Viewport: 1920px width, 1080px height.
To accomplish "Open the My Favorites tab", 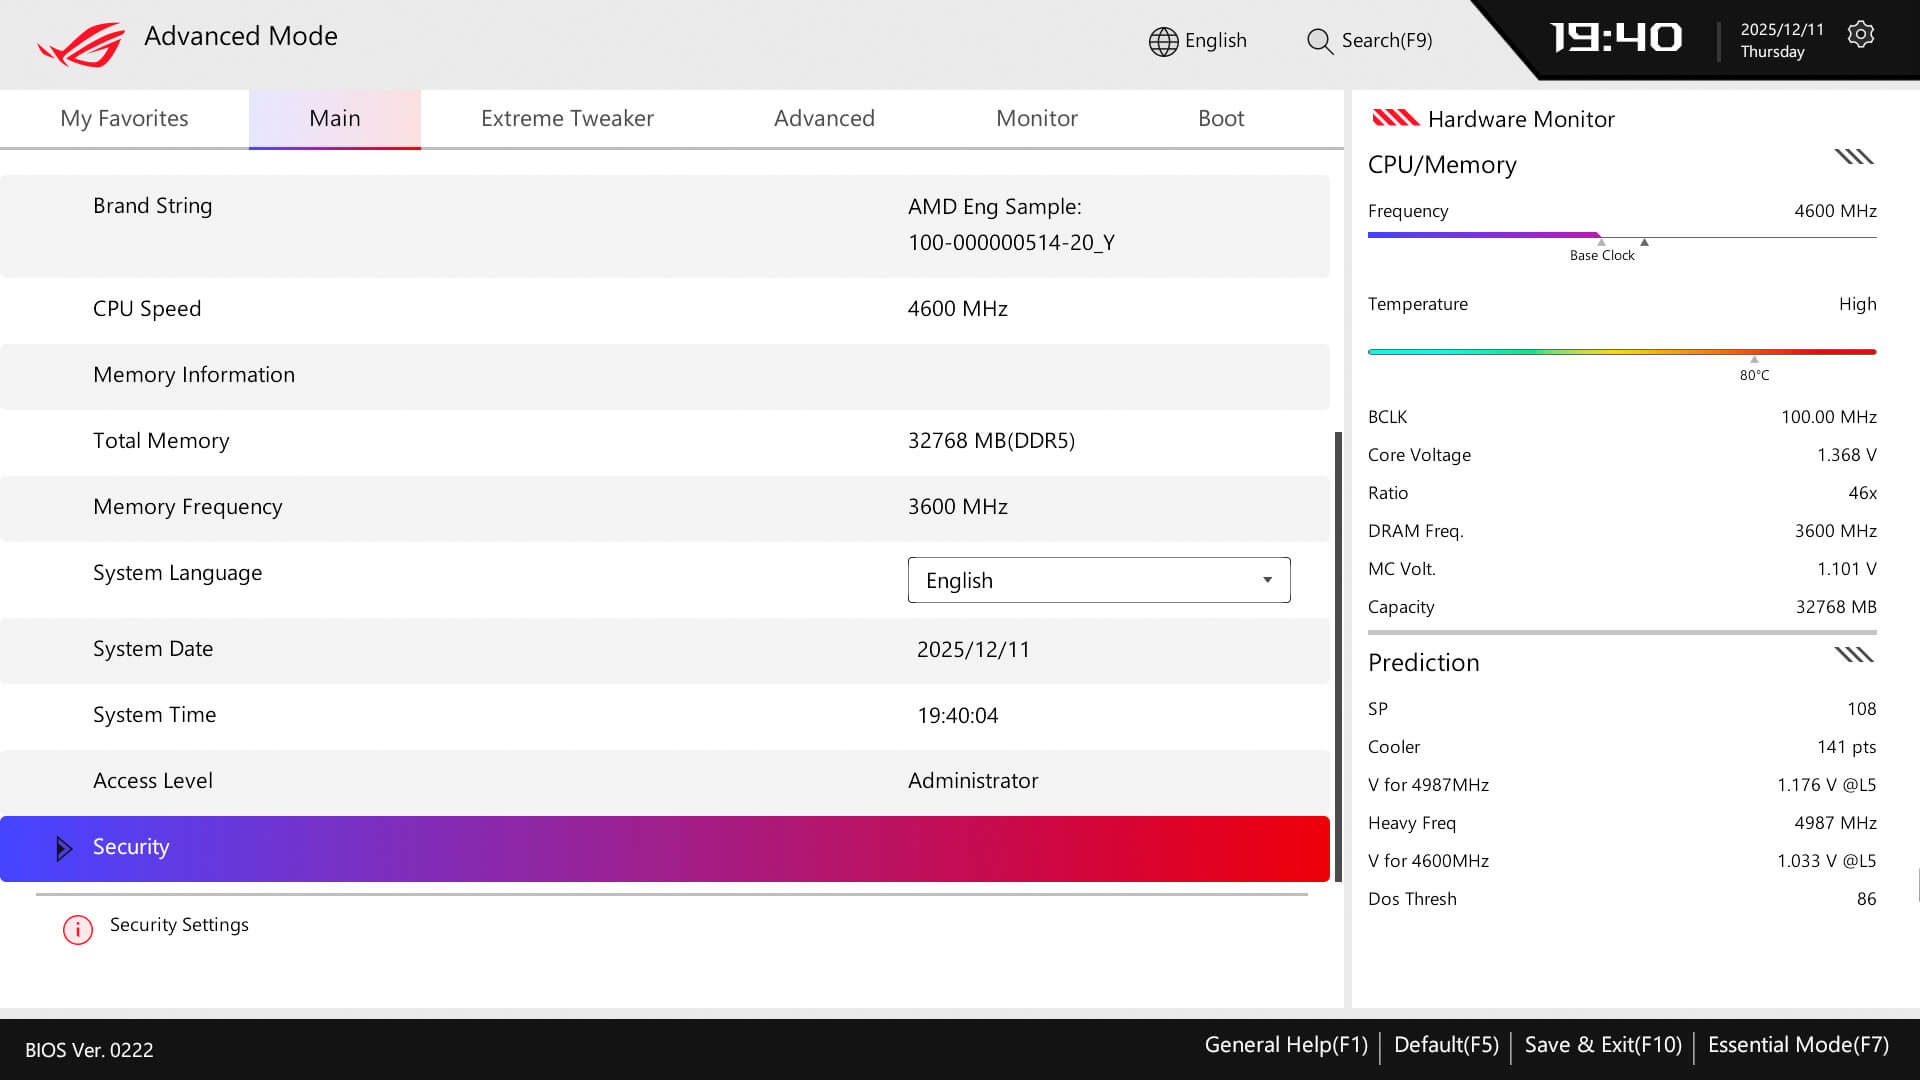I will tap(124, 118).
